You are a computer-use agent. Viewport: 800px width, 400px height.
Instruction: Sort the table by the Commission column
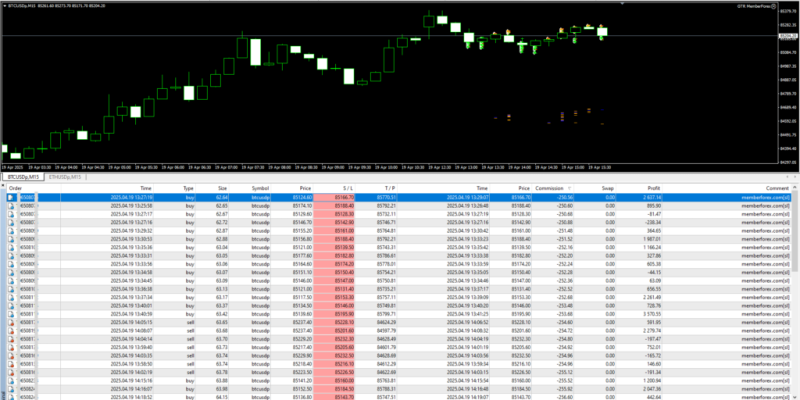coord(549,188)
